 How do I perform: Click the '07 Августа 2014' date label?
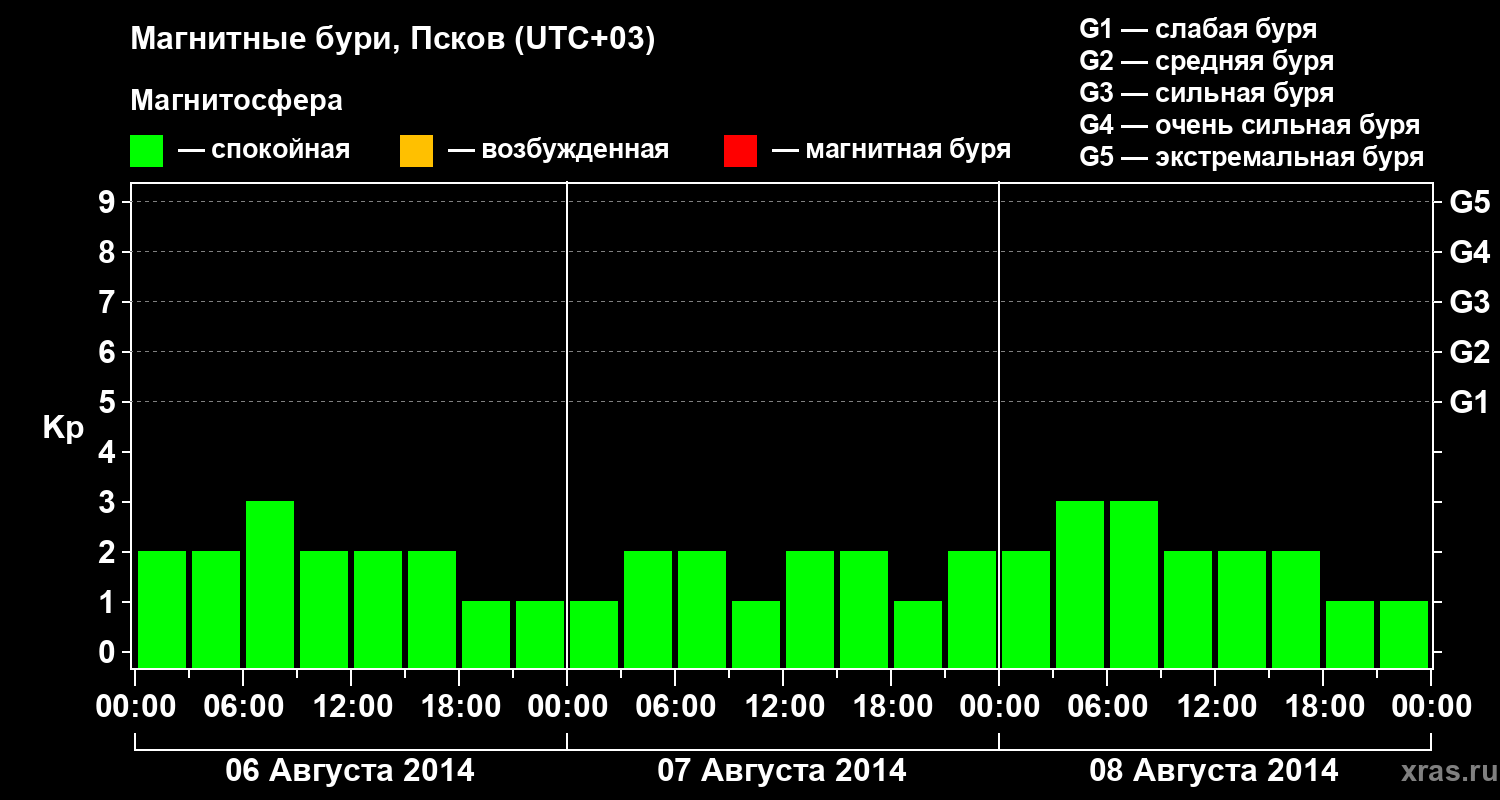782,770
